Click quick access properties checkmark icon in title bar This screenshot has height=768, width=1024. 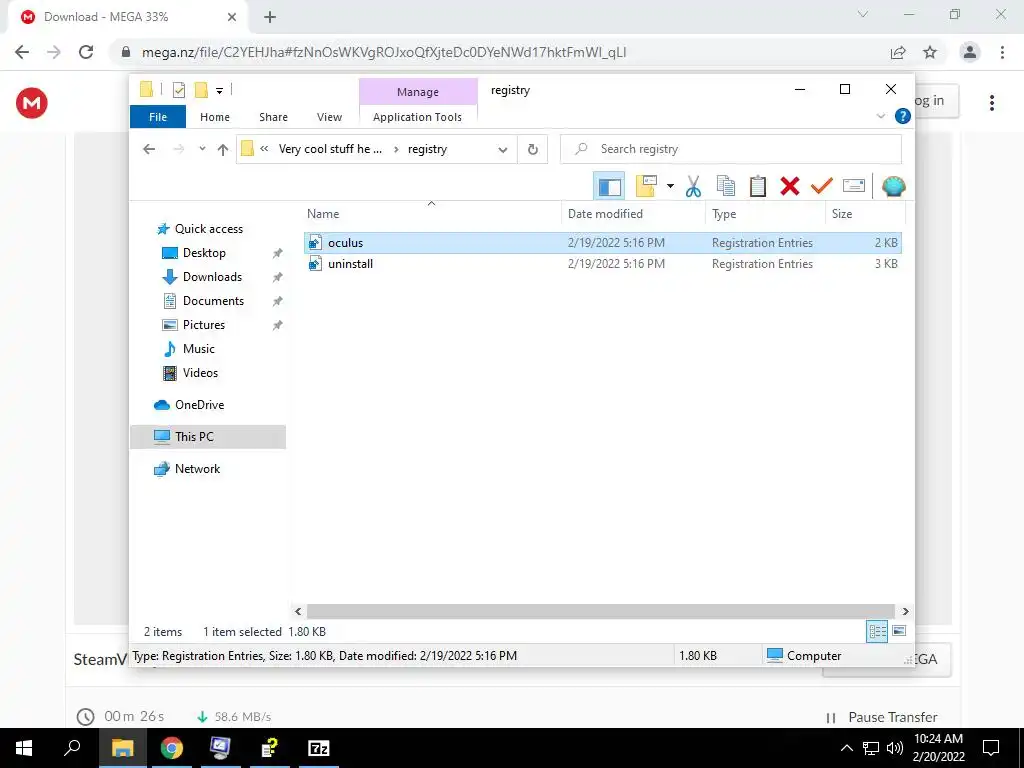[178, 90]
